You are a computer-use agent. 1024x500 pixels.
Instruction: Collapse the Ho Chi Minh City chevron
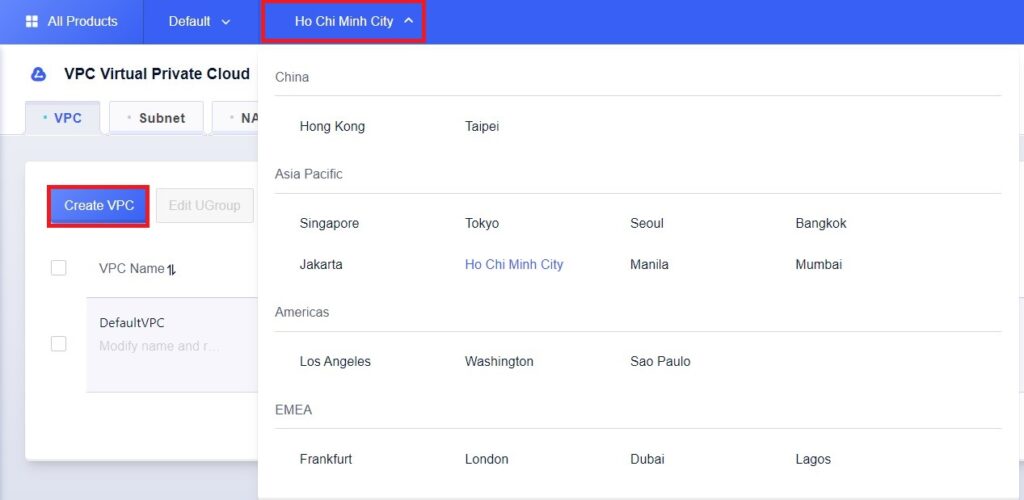point(409,21)
